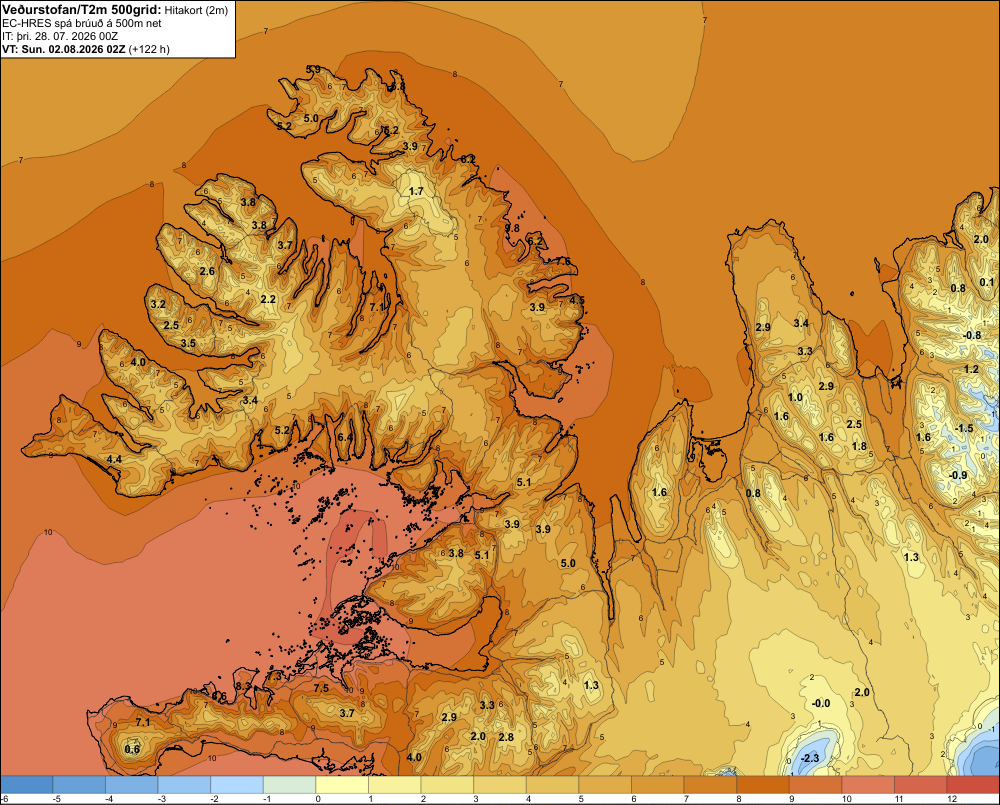Viewport: 1000px width, 805px height.
Task: Click the '(+122 h)' forecast offset text
Action: (149, 49)
